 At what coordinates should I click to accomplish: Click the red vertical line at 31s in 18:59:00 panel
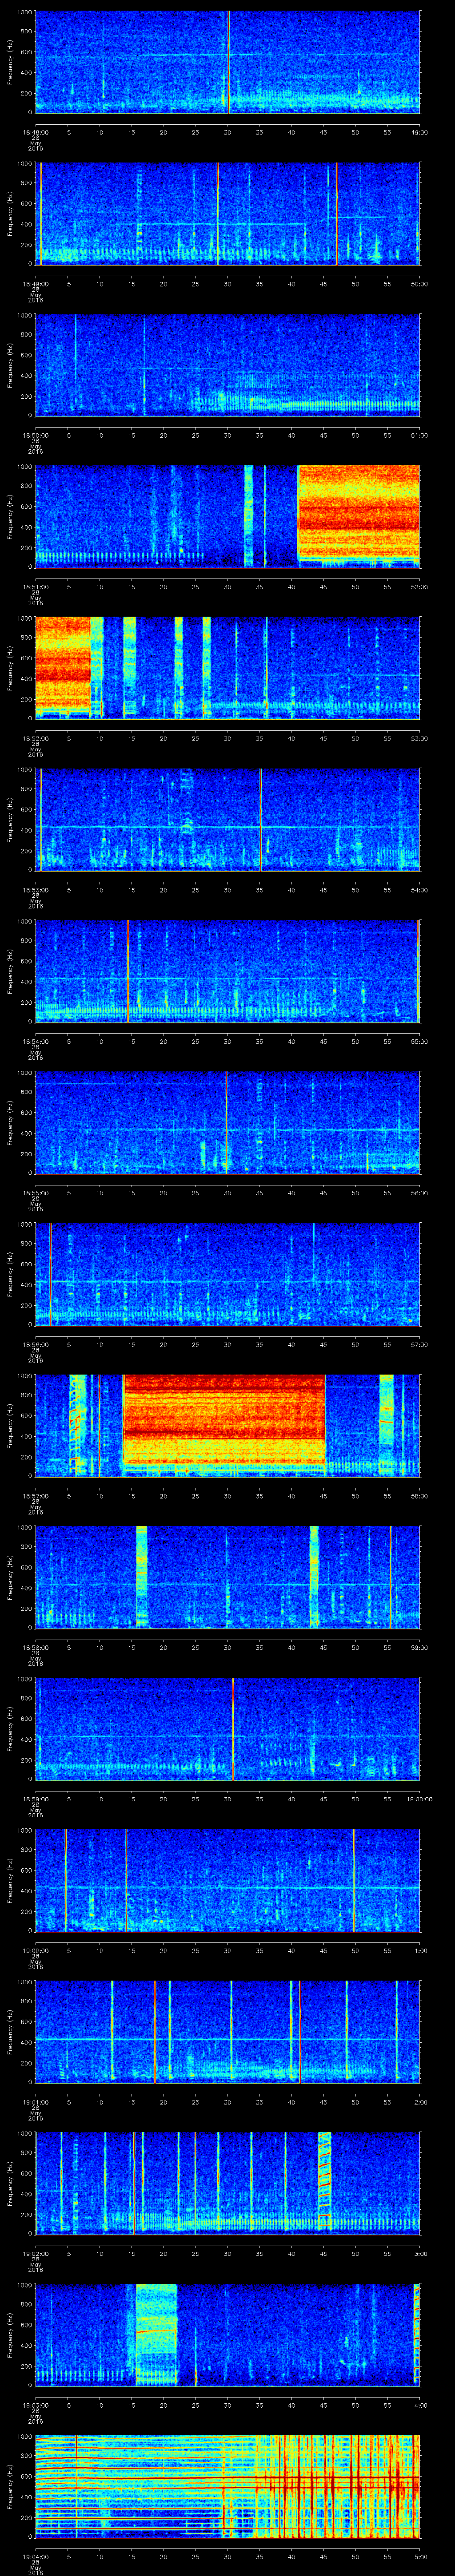[233, 1728]
